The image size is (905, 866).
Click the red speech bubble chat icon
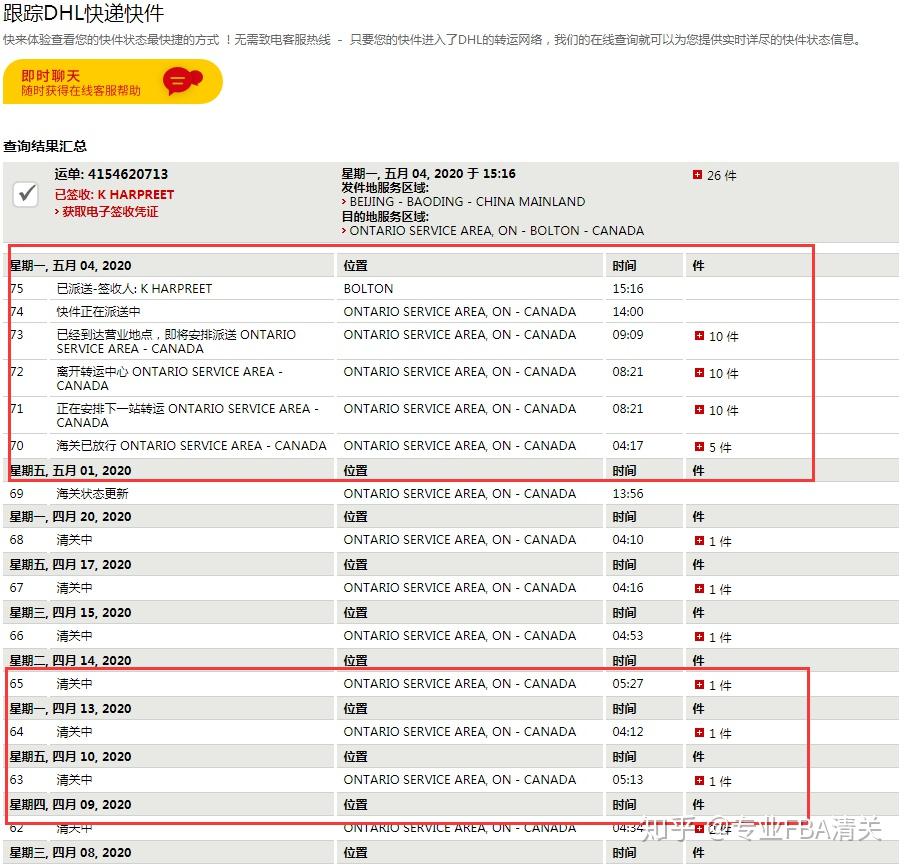pyautogui.click(x=182, y=81)
